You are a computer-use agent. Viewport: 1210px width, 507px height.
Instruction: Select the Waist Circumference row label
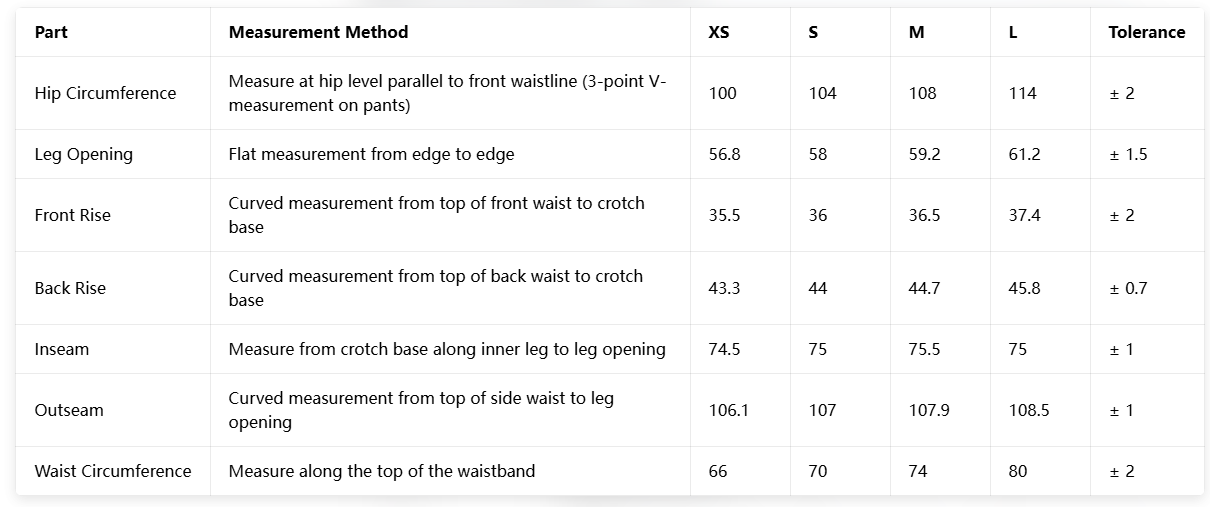coord(113,471)
